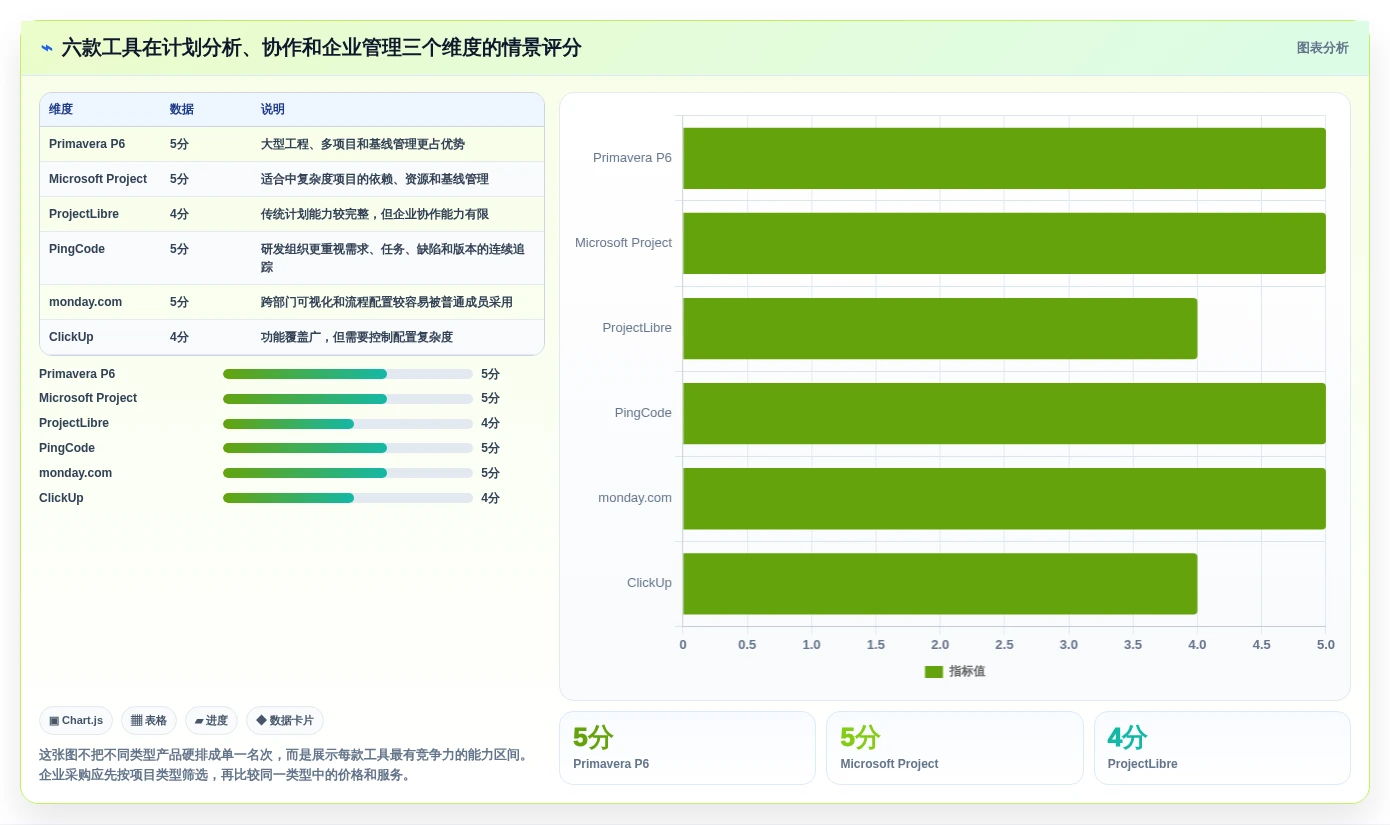Click the Primavera P6 progress bar
This screenshot has width=1390, height=825.
click(x=348, y=374)
